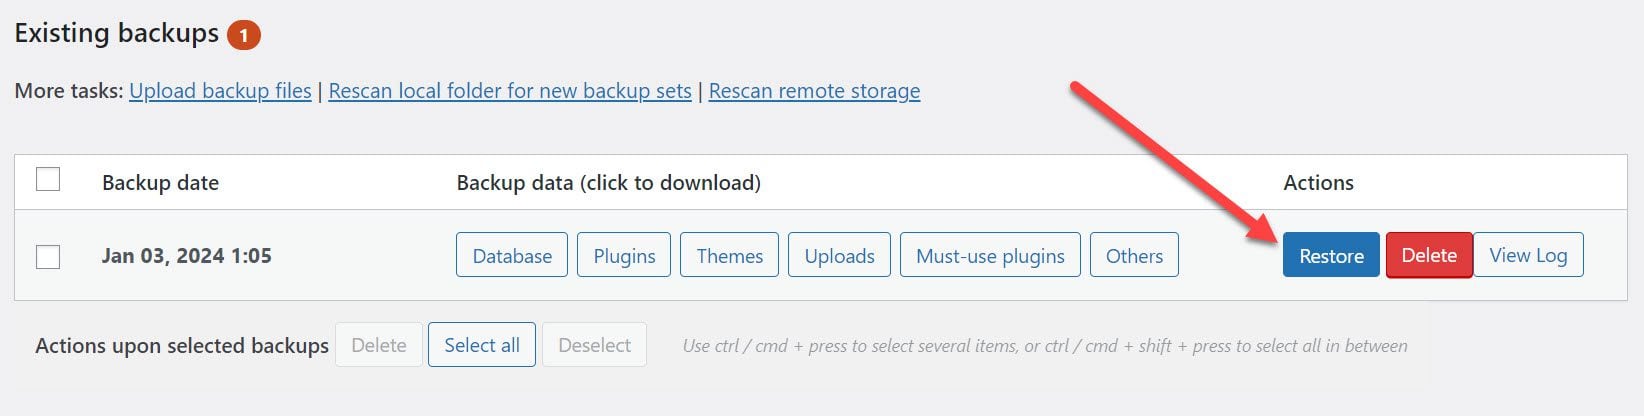The width and height of the screenshot is (1644, 416).
Task: Click the Must-use plugins button
Action: tap(990, 255)
